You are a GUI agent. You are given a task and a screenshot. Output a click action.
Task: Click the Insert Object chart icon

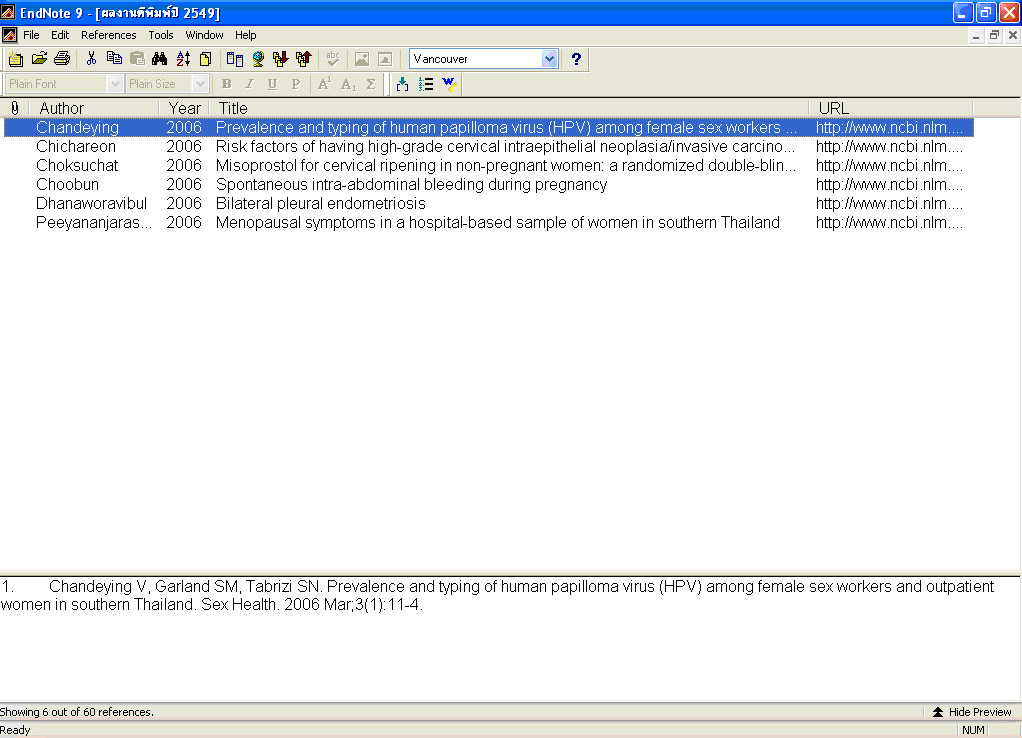tap(385, 59)
